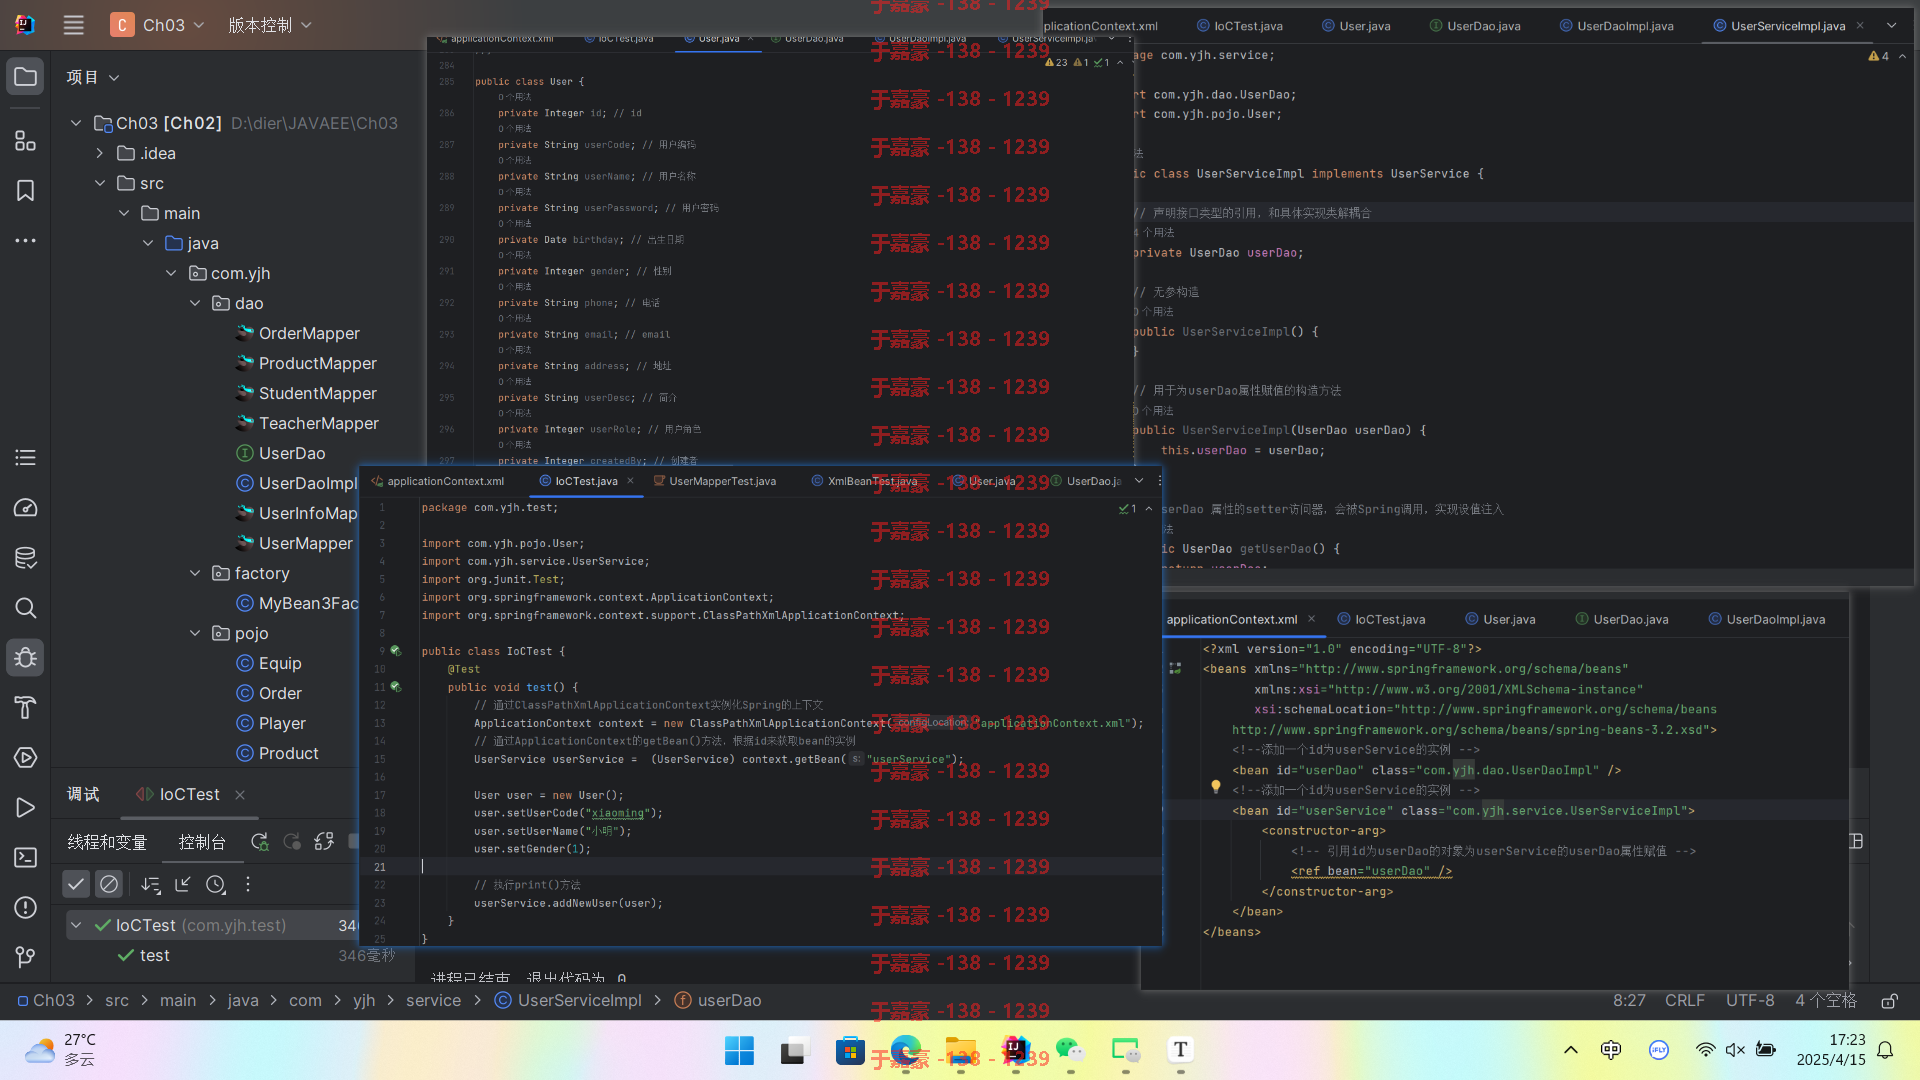Viewport: 1920px width, 1080px height.
Task: Click UserServiceImpl in breadcrumb bar
Action: (568, 1001)
